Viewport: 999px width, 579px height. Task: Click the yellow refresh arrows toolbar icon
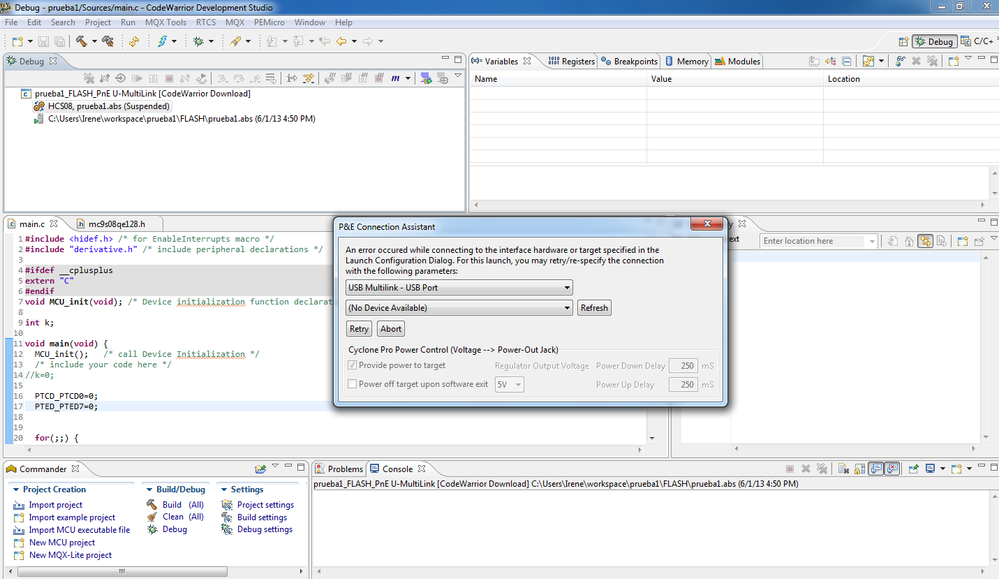click(x=134, y=41)
